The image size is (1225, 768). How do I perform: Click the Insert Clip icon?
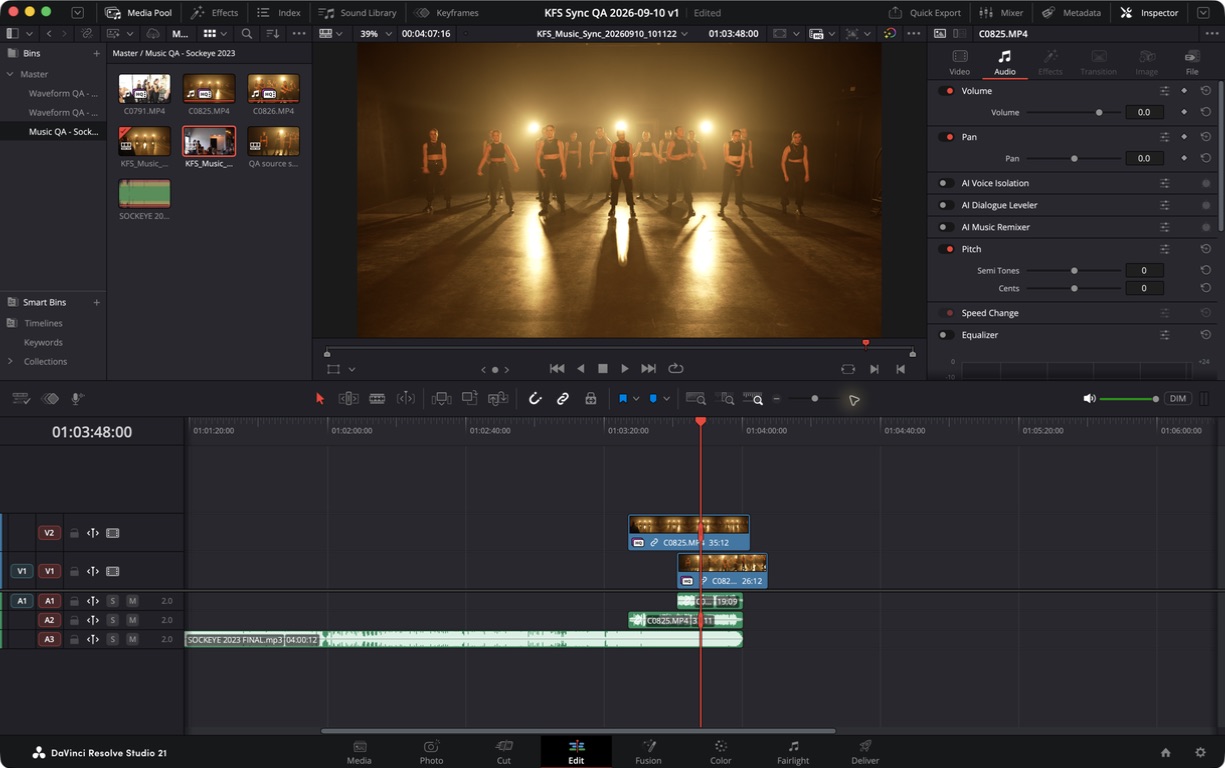click(441, 398)
